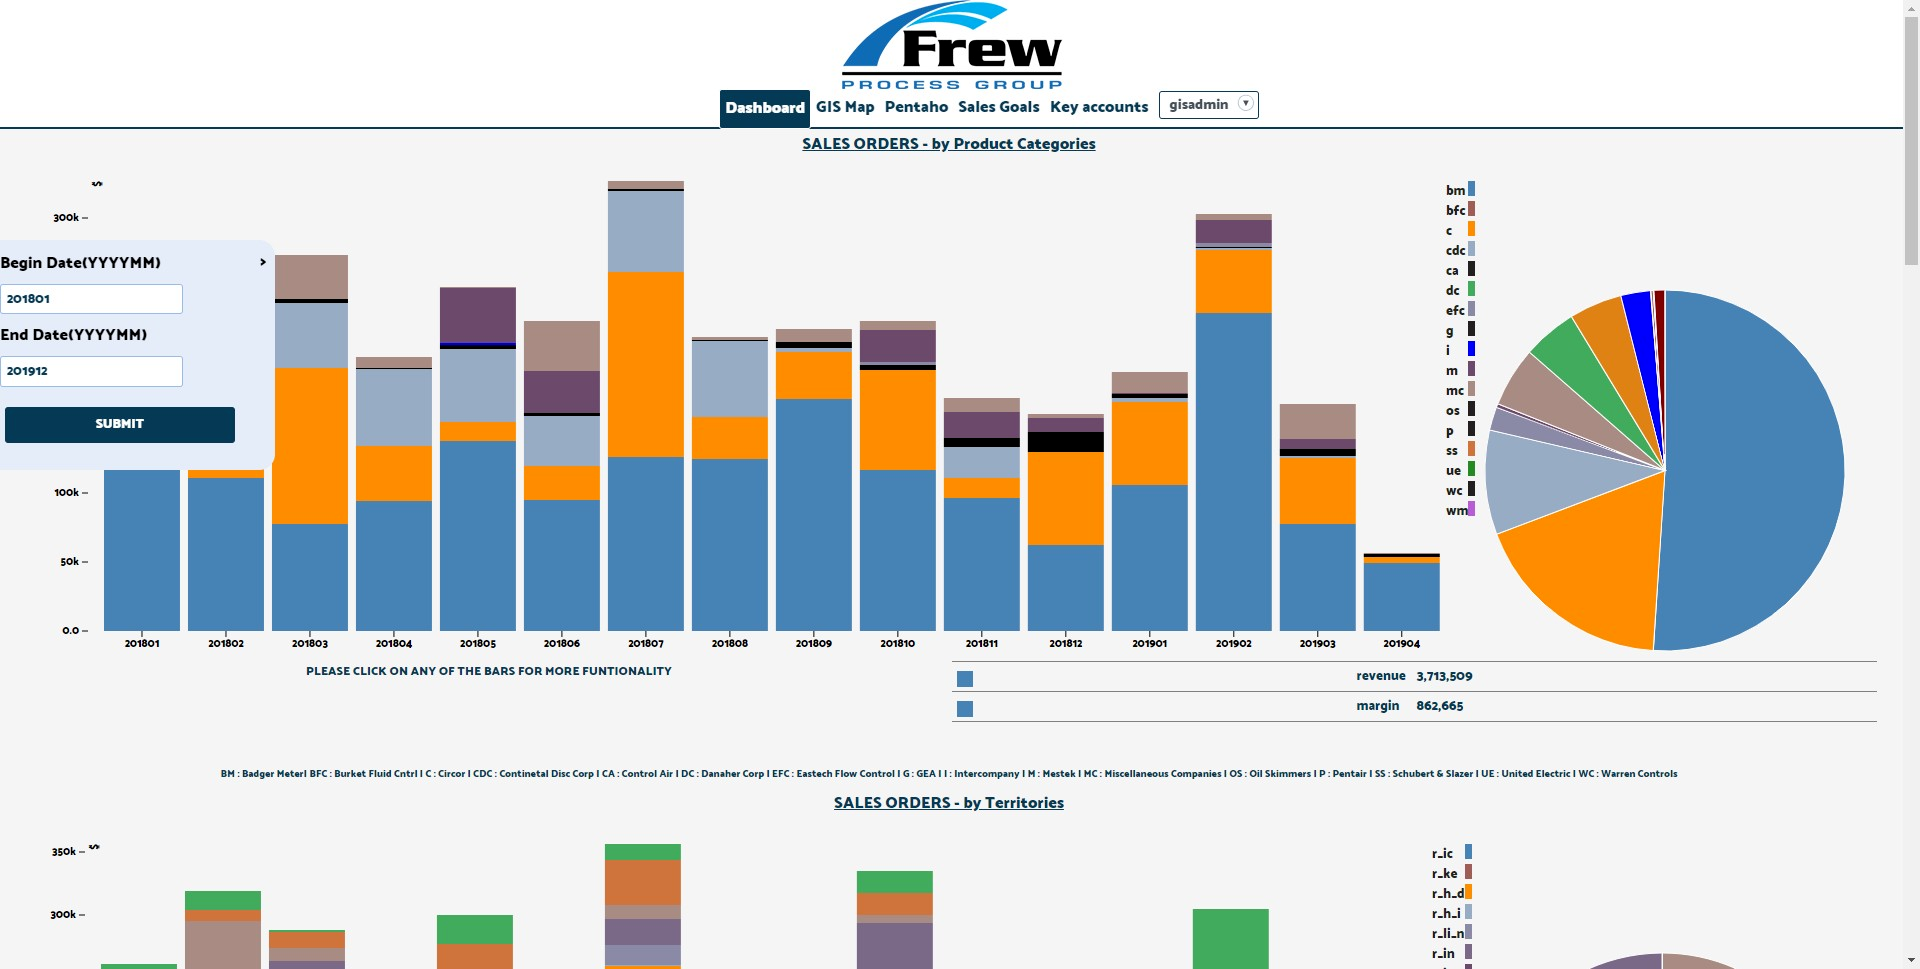The width and height of the screenshot is (1920, 969).
Task: Click the 201901 x-axis label
Action: 1150,643
